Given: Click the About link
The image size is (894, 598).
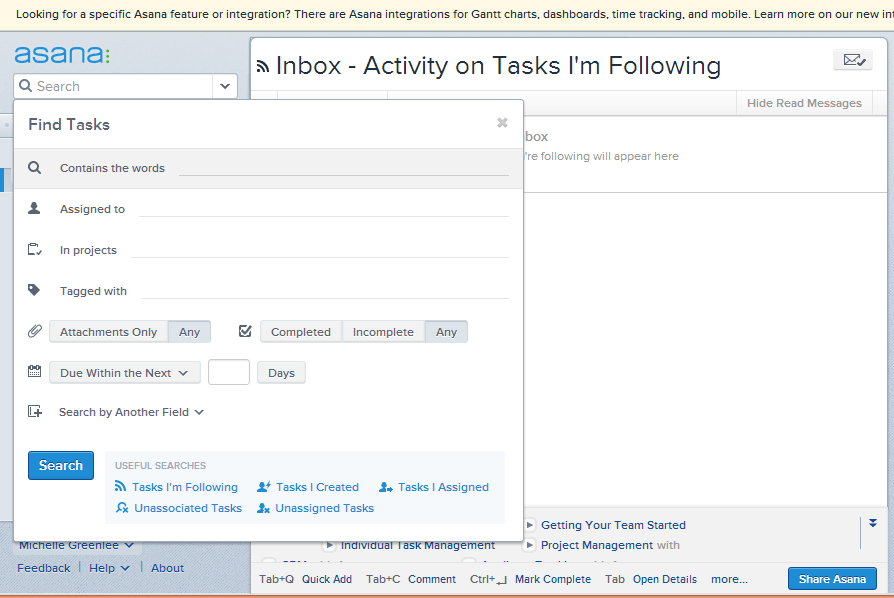Looking at the screenshot, I should click(x=168, y=568).
